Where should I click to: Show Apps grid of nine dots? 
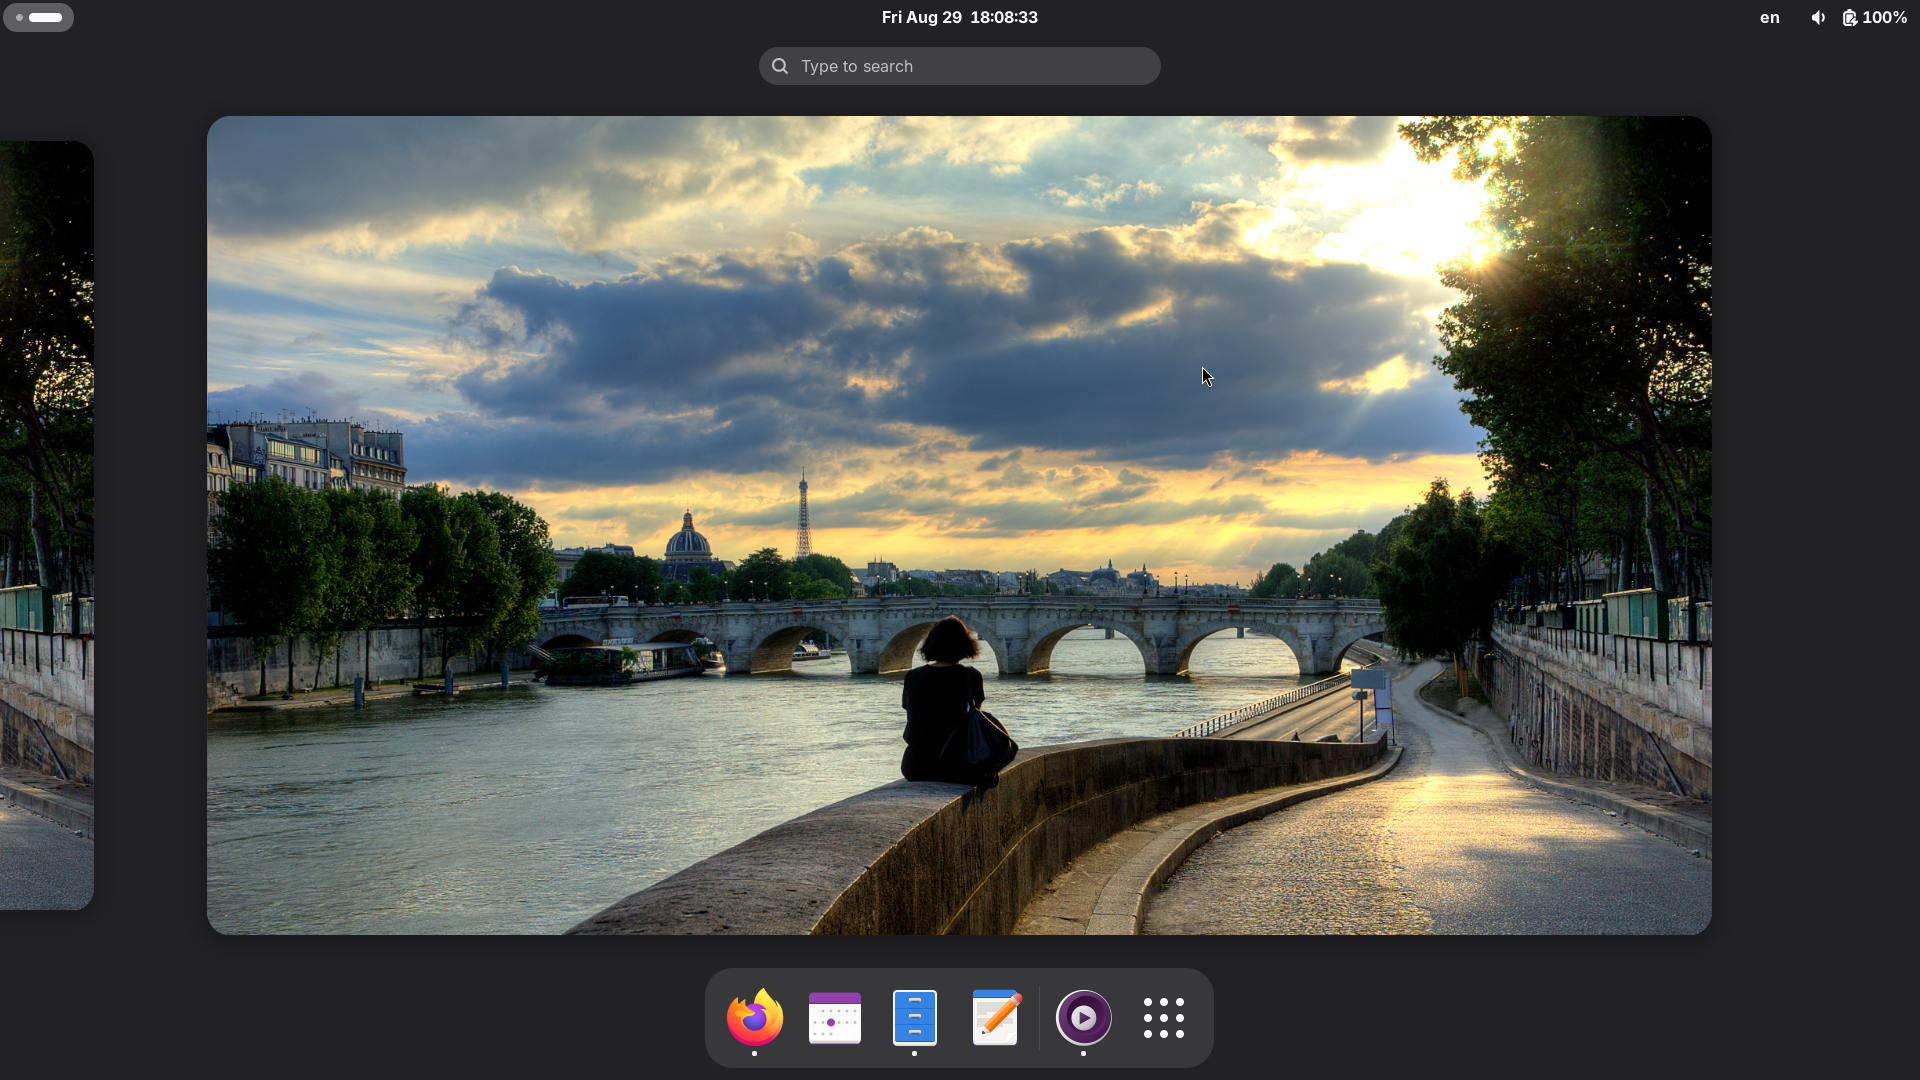pyautogui.click(x=1163, y=1017)
